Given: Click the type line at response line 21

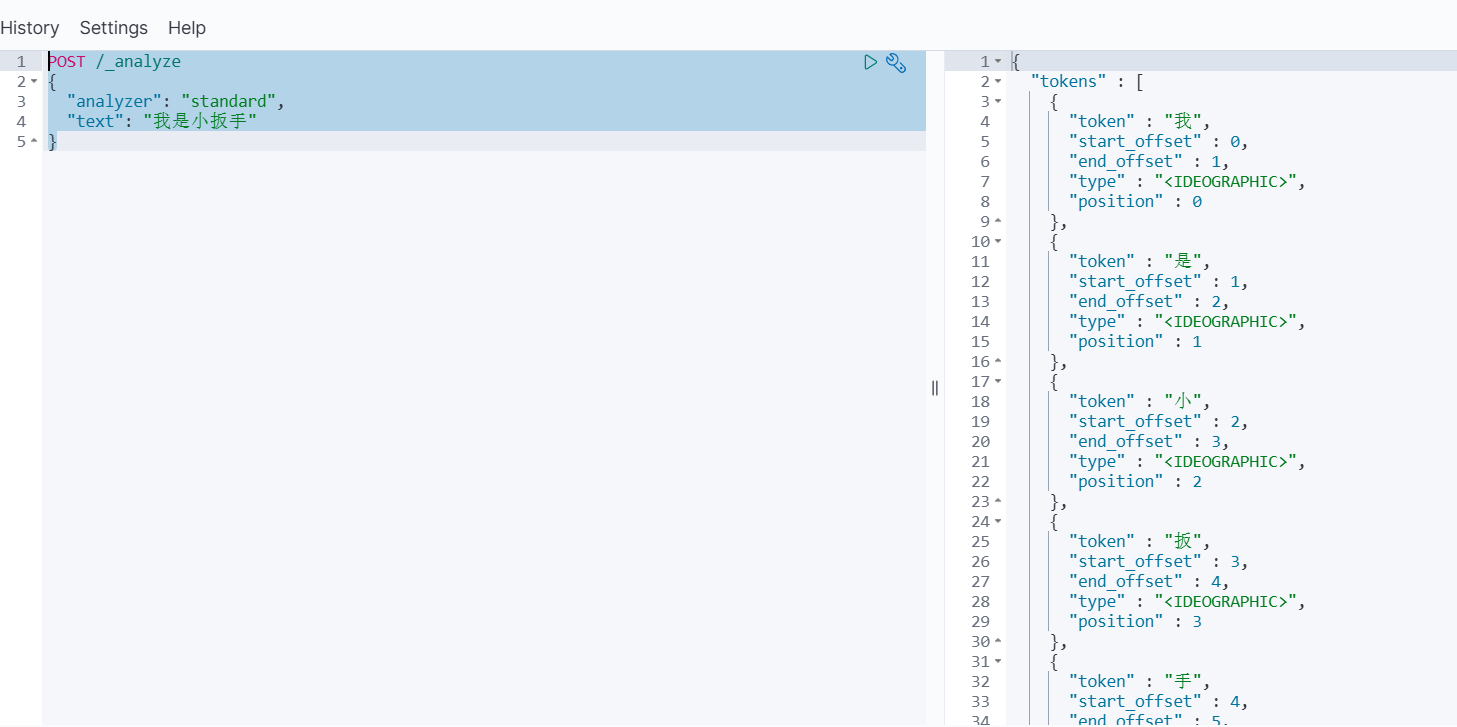Looking at the screenshot, I should pos(1187,462).
